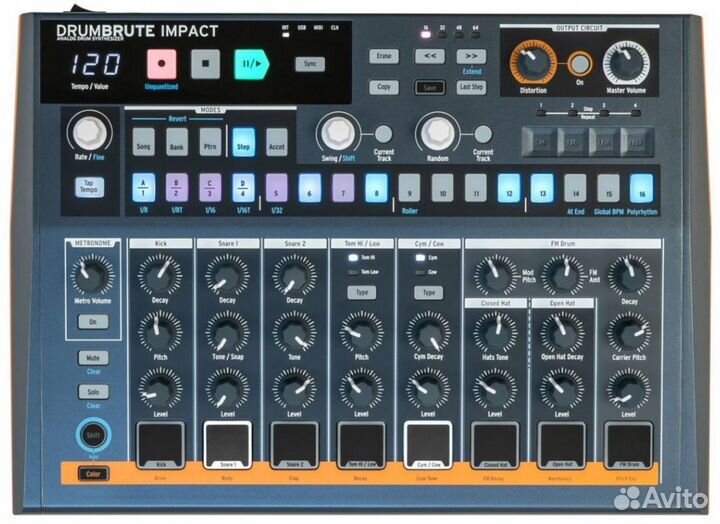Image resolution: width=720 pixels, height=524 pixels.
Task: Select Song mode
Action: click(x=144, y=142)
